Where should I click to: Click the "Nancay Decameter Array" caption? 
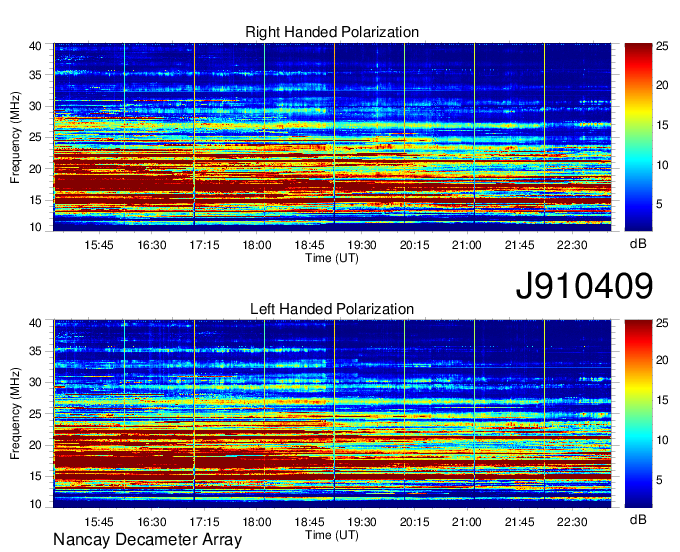pos(147,540)
